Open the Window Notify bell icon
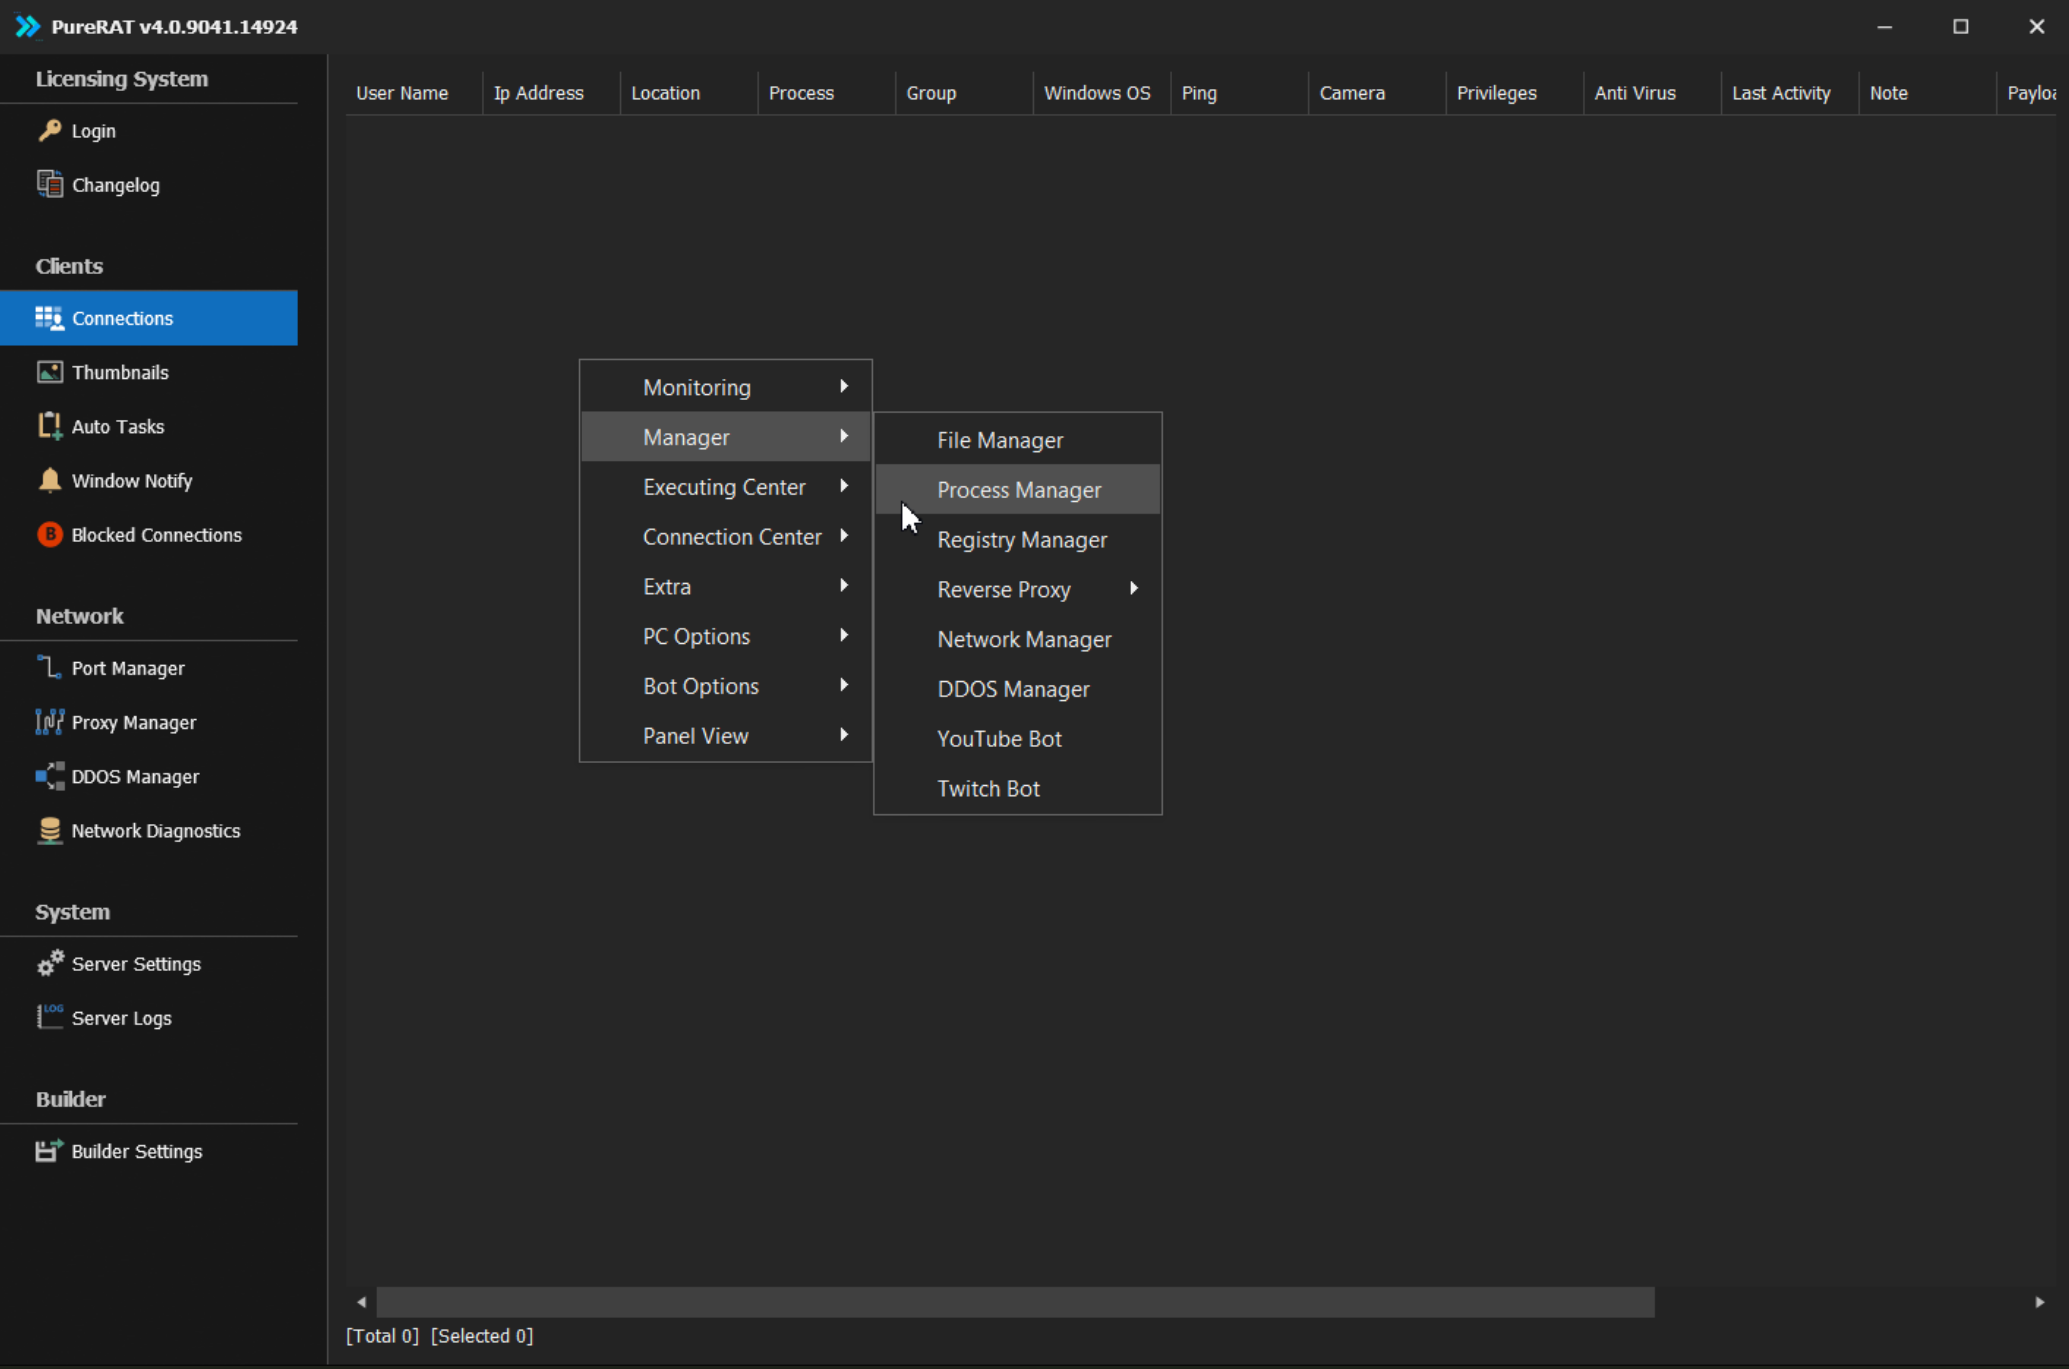This screenshot has height=1369, width=2069. click(49, 480)
